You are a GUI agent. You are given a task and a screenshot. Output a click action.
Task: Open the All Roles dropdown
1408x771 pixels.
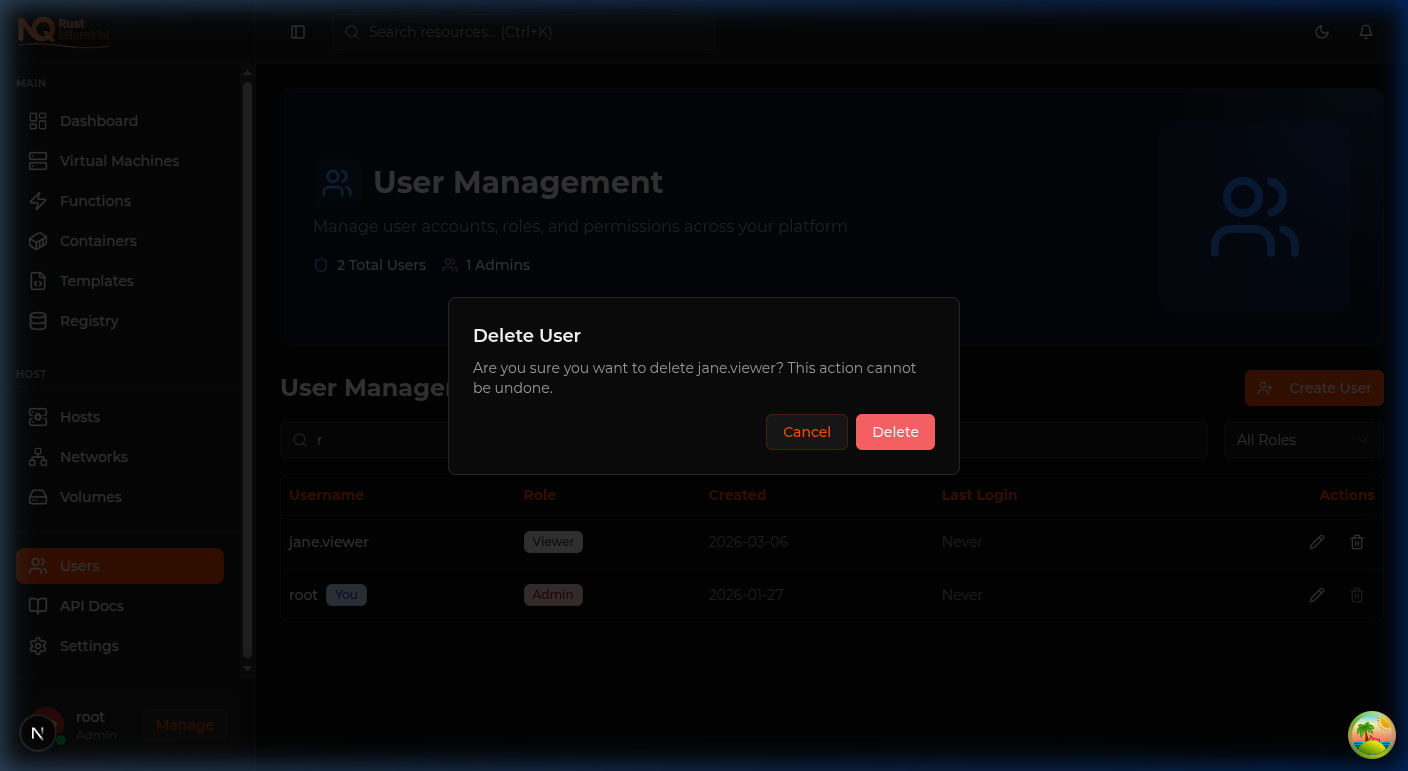point(1303,440)
